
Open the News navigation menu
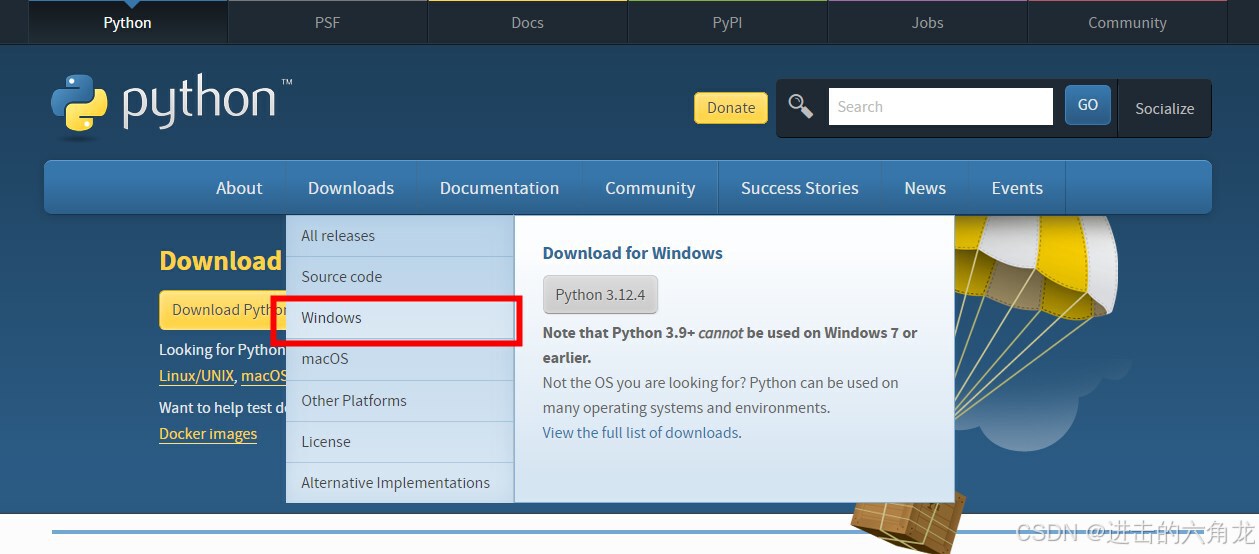(x=925, y=188)
